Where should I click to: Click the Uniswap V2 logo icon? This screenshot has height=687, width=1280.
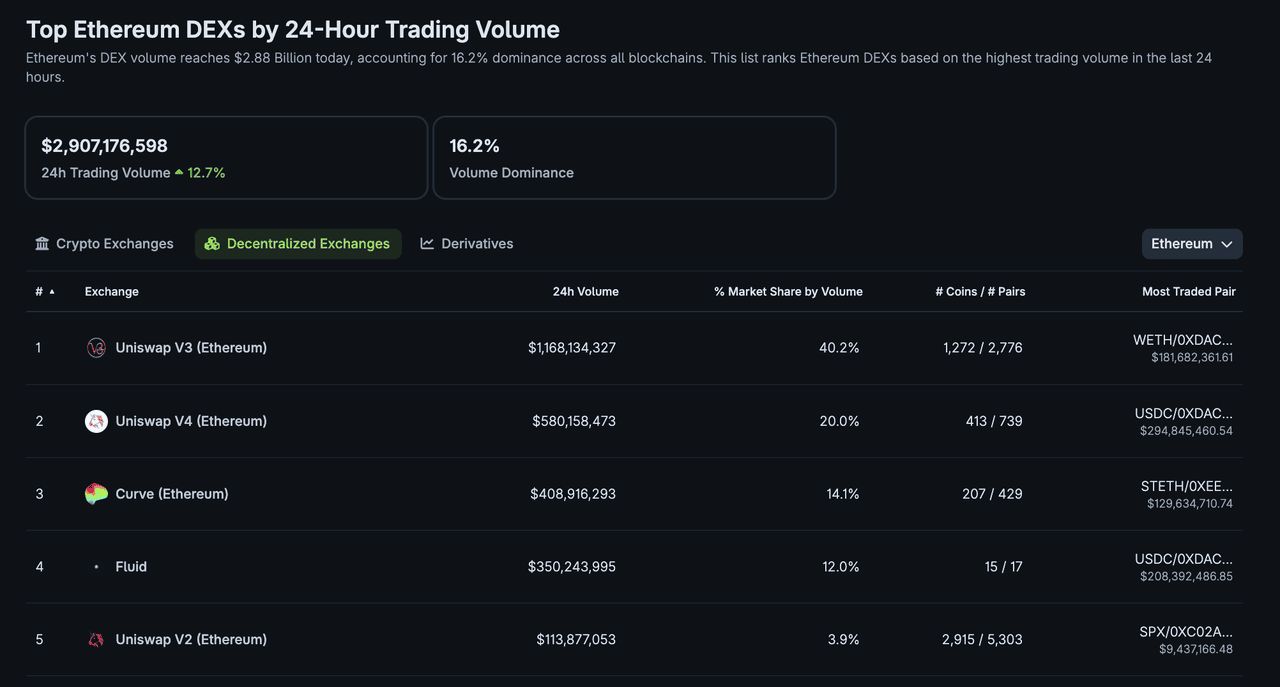click(x=96, y=640)
